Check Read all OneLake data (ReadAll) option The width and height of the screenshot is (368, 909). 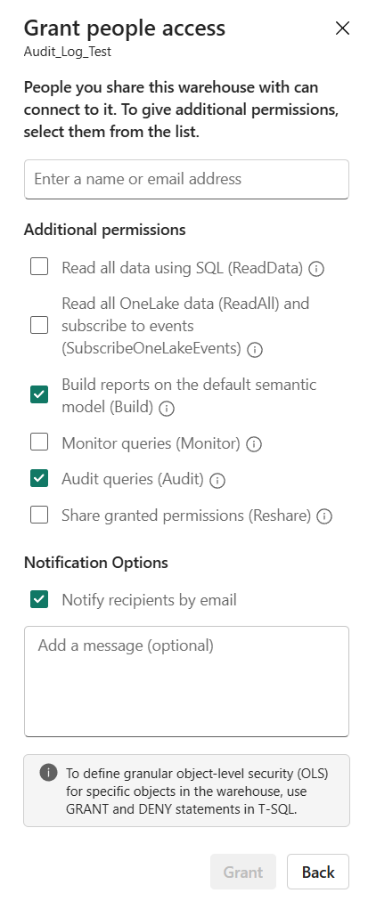pyautogui.click(x=39, y=326)
